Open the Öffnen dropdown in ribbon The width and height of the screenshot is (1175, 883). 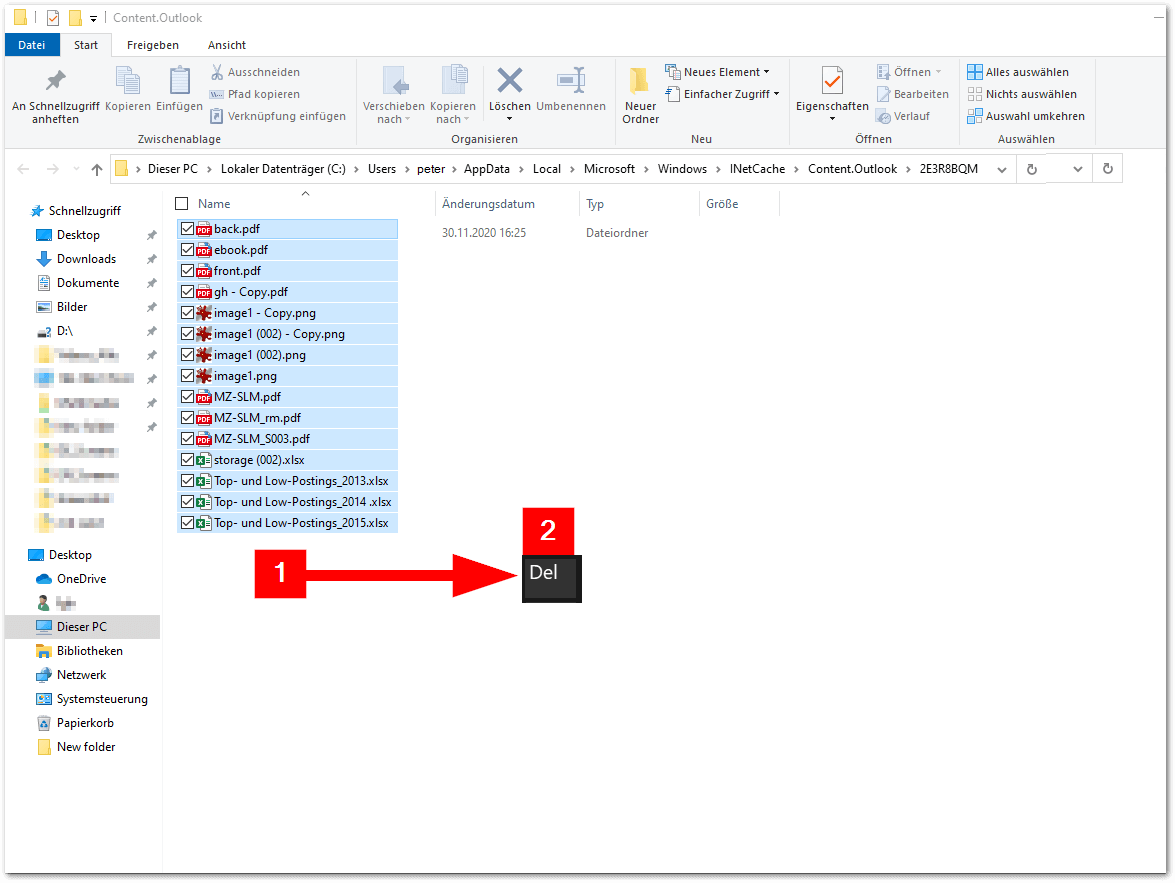(x=938, y=72)
